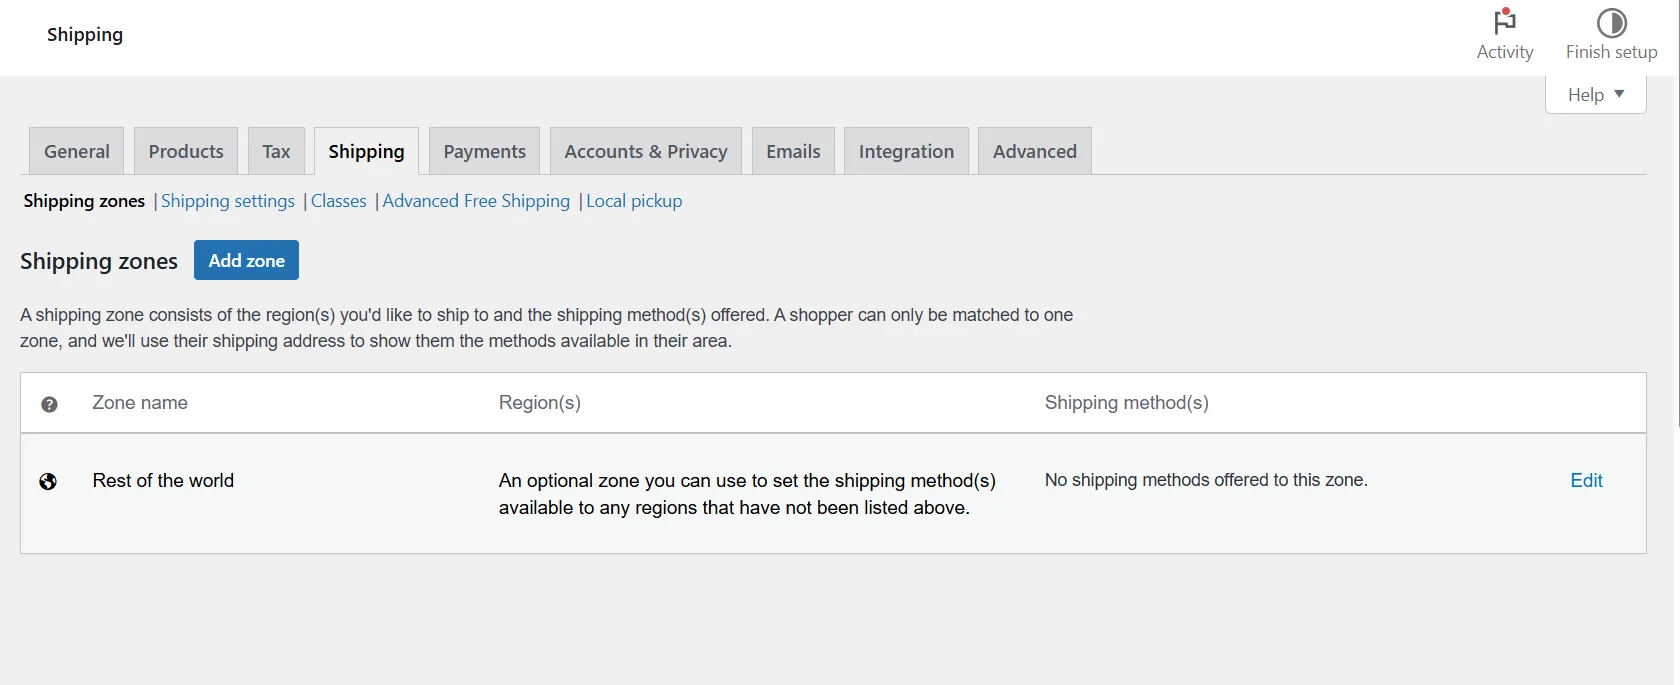Open the Classes link
Viewport: 1680px width, 685px height.
(x=339, y=201)
